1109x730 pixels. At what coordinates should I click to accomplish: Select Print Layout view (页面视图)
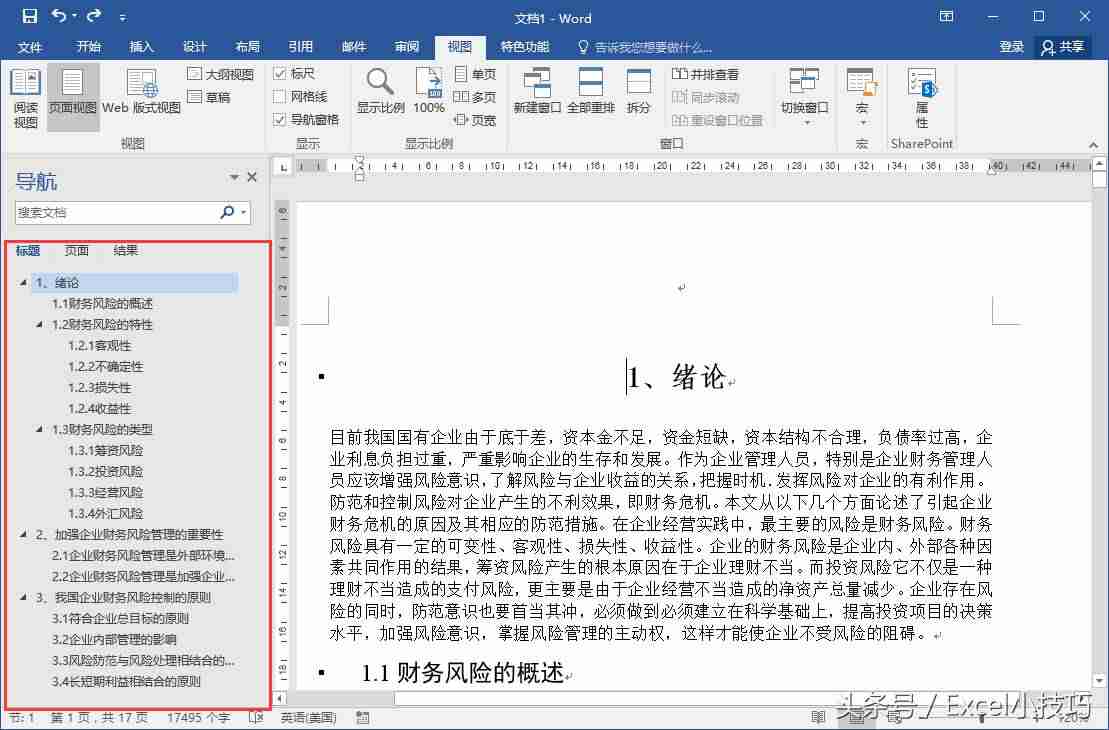72,98
